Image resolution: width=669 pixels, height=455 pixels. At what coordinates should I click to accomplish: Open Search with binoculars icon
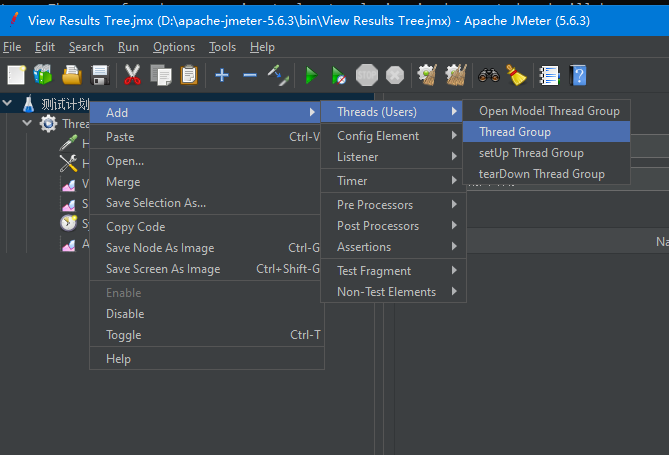489,75
